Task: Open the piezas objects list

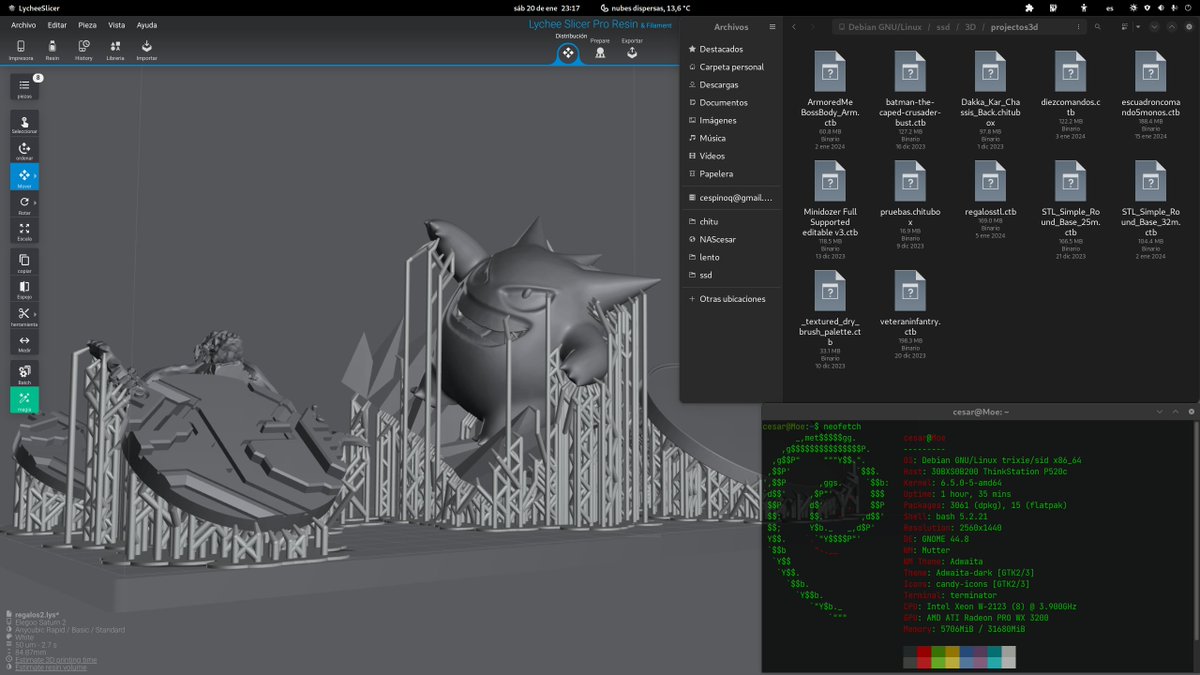Action: tap(24, 87)
